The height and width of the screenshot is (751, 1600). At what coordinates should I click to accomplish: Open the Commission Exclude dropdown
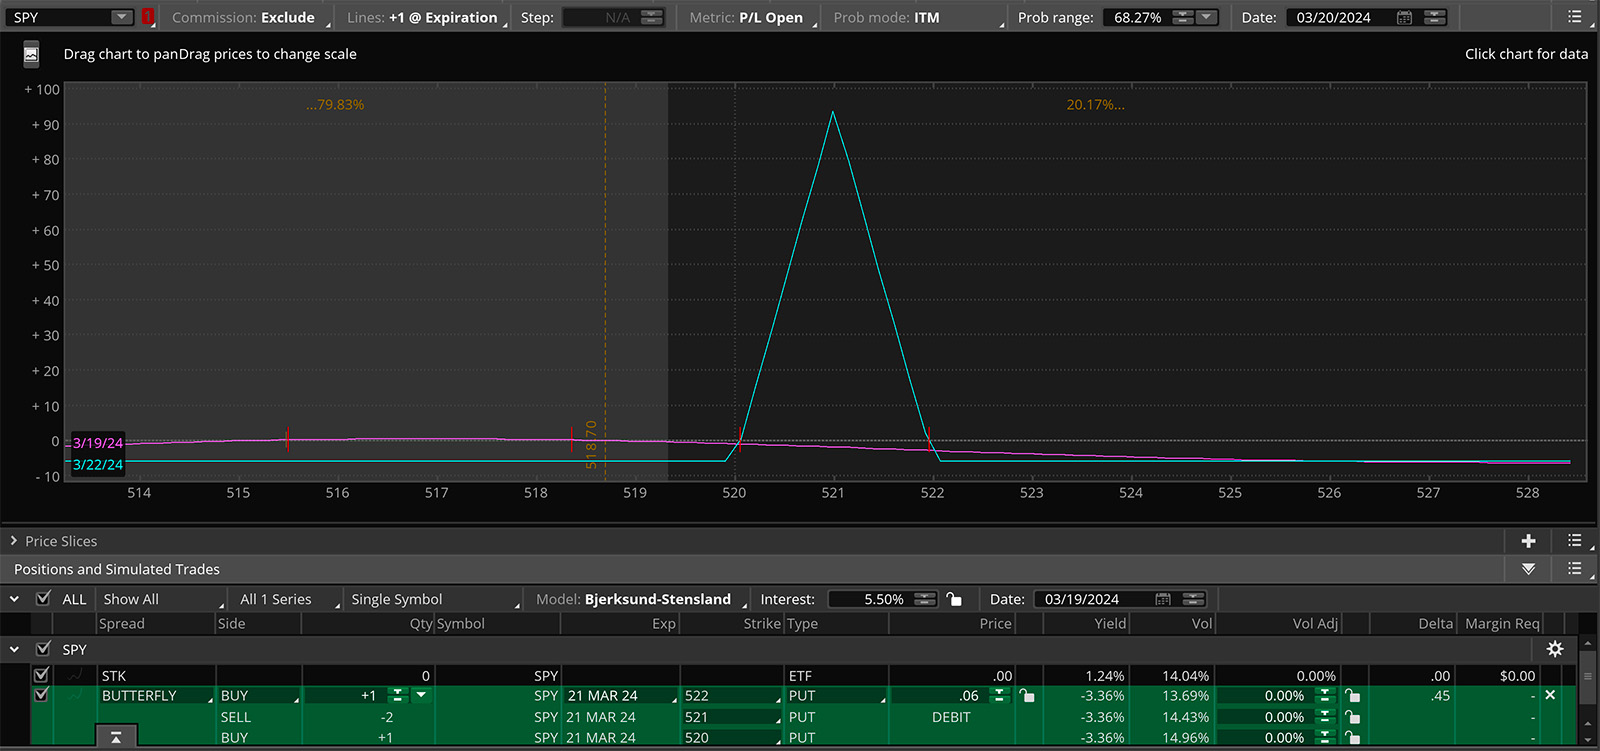point(251,17)
